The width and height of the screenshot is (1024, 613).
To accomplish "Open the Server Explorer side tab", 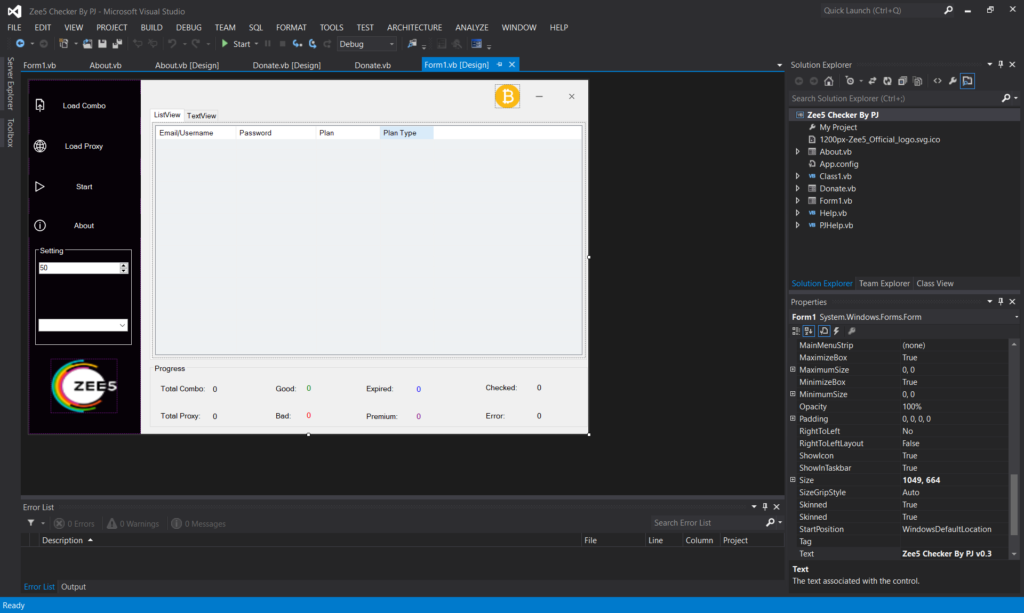I will [10, 84].
